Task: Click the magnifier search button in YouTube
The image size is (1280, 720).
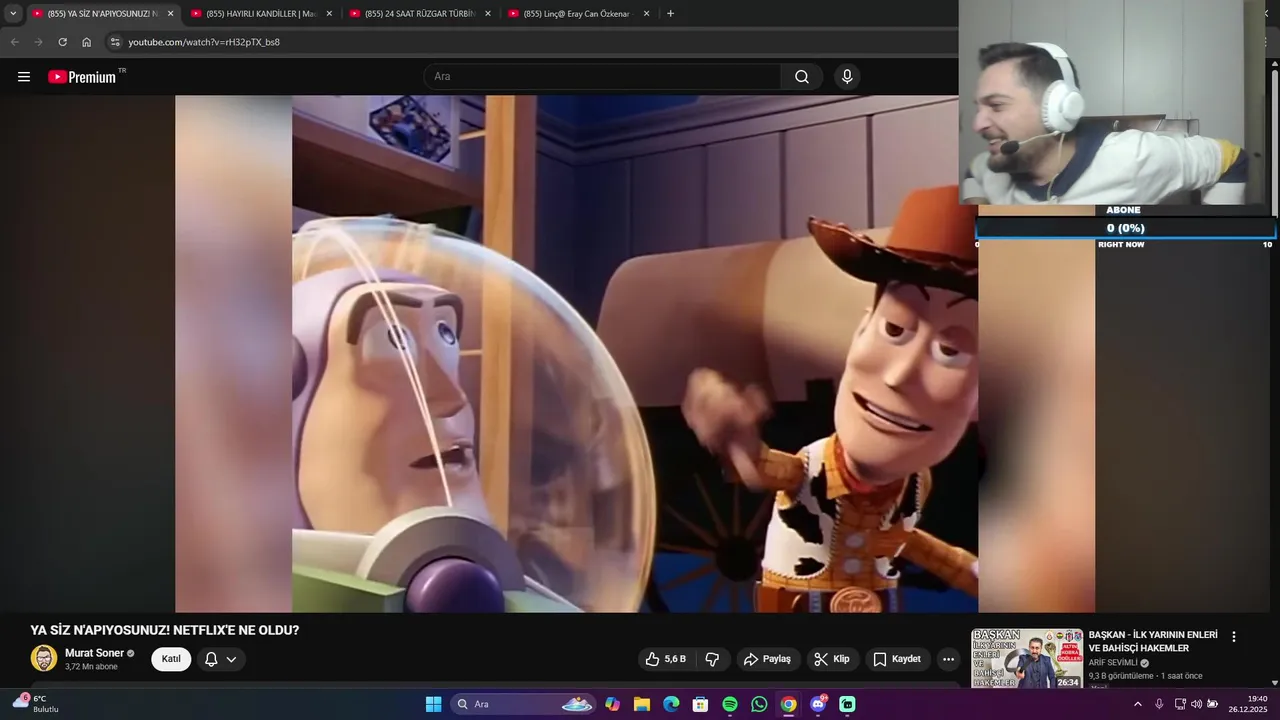Action: pyautogui.click(x=802, y=77)
